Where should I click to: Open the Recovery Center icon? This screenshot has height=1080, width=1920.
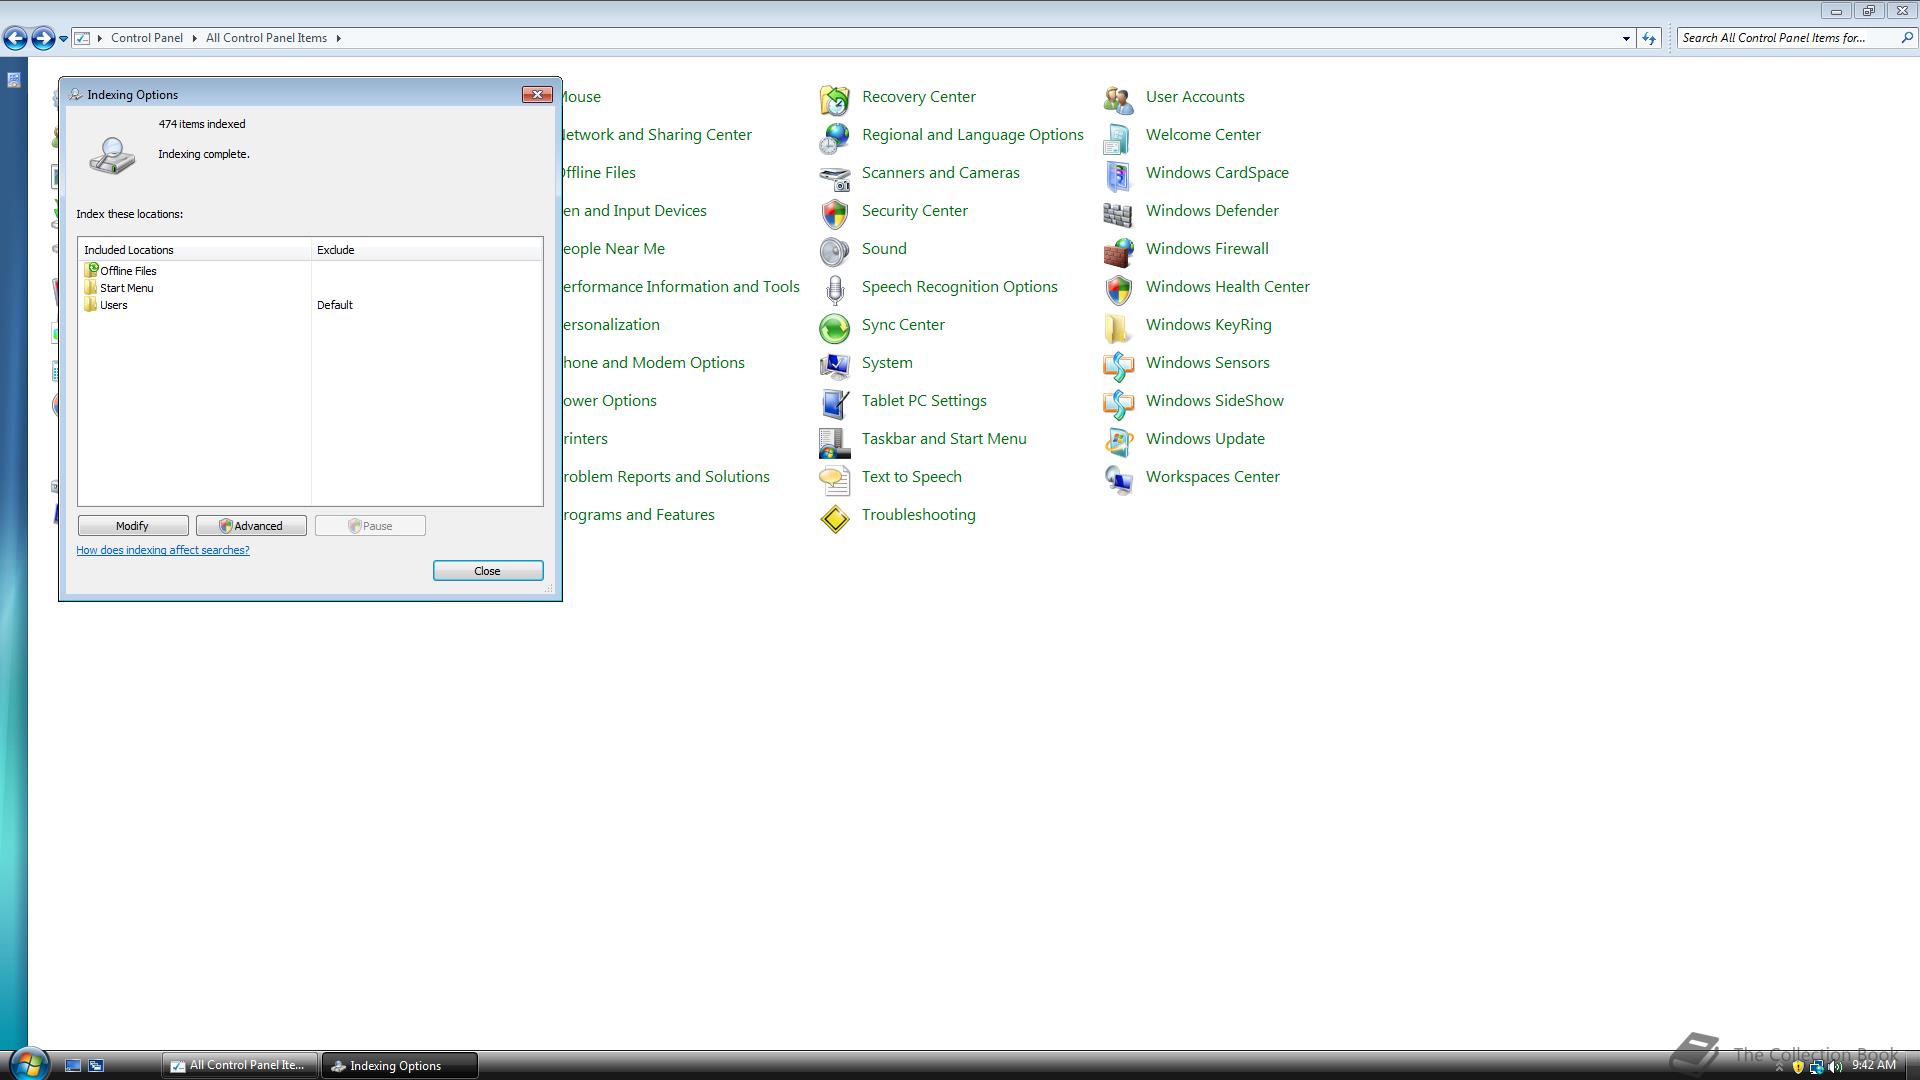pyautogui.click(x=834, y=99)
